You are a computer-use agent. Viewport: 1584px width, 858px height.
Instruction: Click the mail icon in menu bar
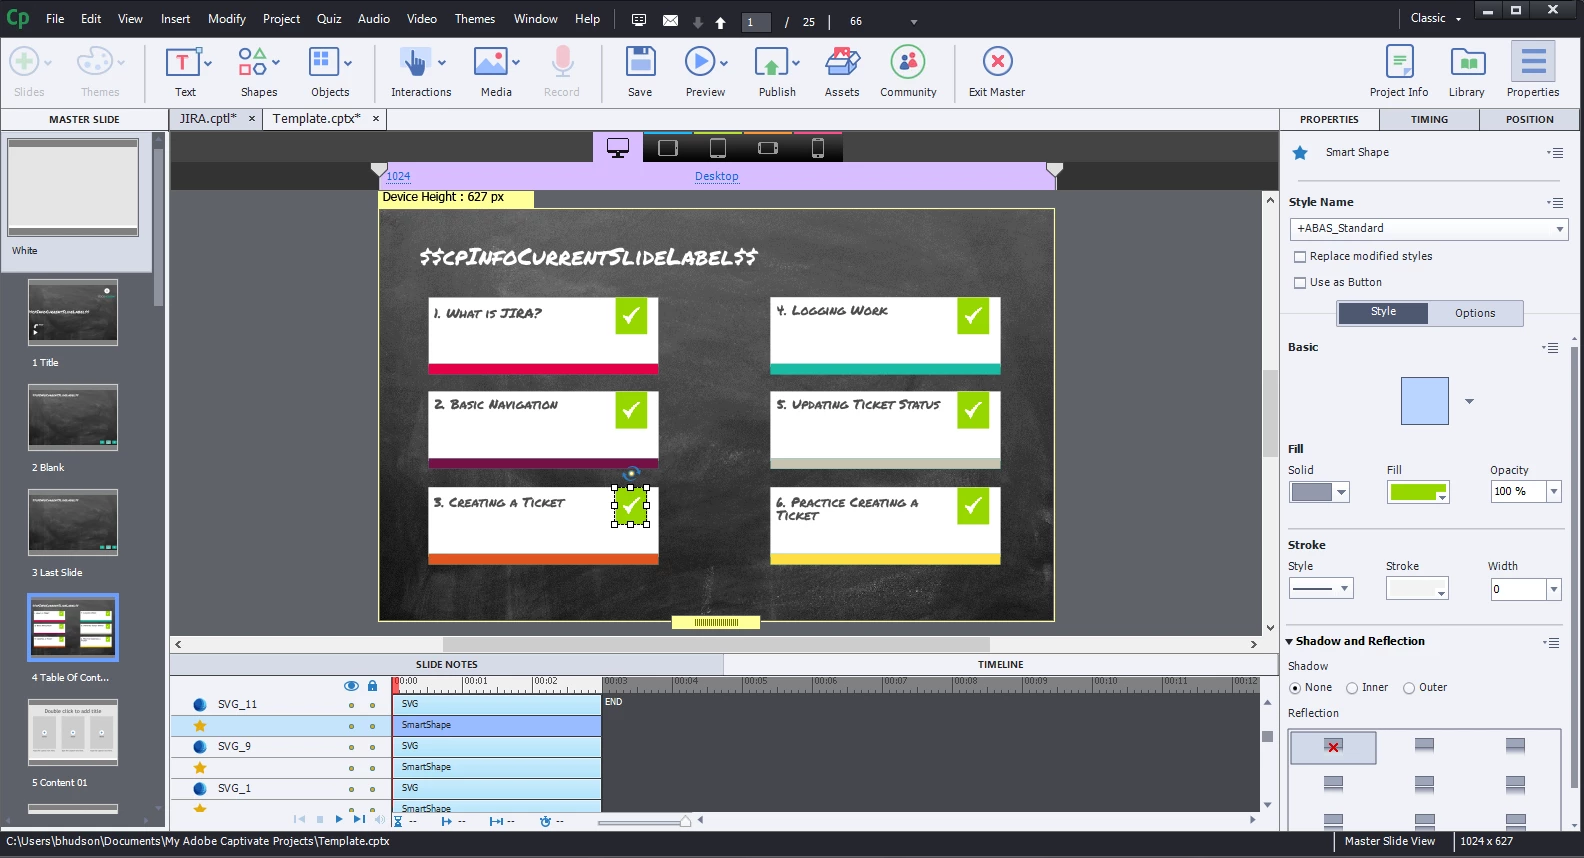(x=670, y=20)
